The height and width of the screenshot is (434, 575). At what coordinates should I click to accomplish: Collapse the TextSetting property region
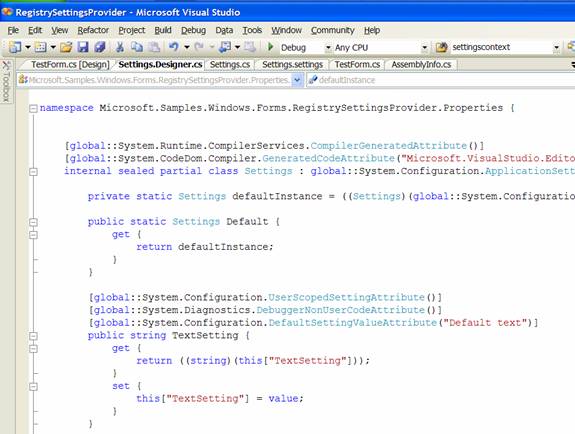point(33,336)
